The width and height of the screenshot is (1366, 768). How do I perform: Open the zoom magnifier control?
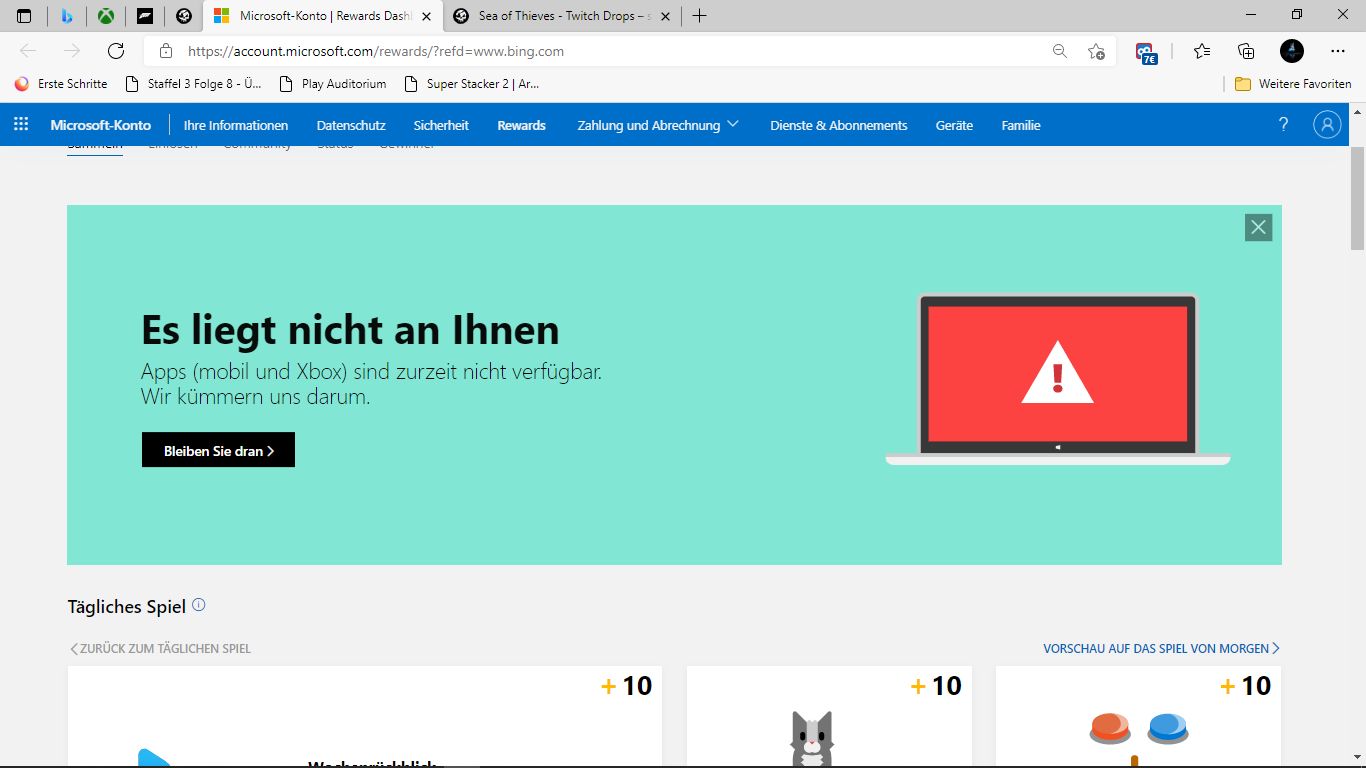[x=1059, y=51]
